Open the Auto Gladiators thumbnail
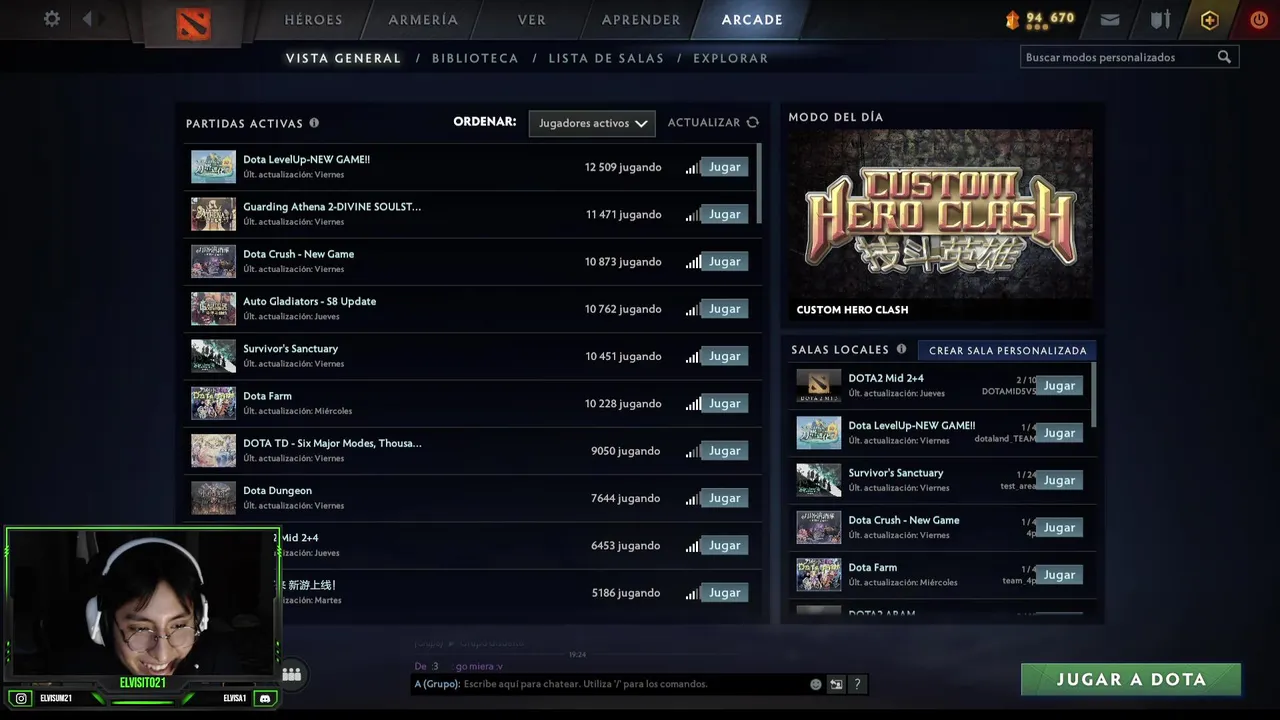1280x720 pixels. (x=213, y=309)
